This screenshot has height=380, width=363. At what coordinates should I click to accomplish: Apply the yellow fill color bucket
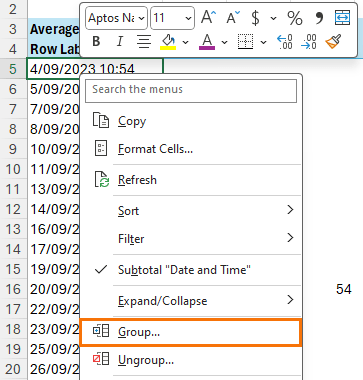click(168, 42)
